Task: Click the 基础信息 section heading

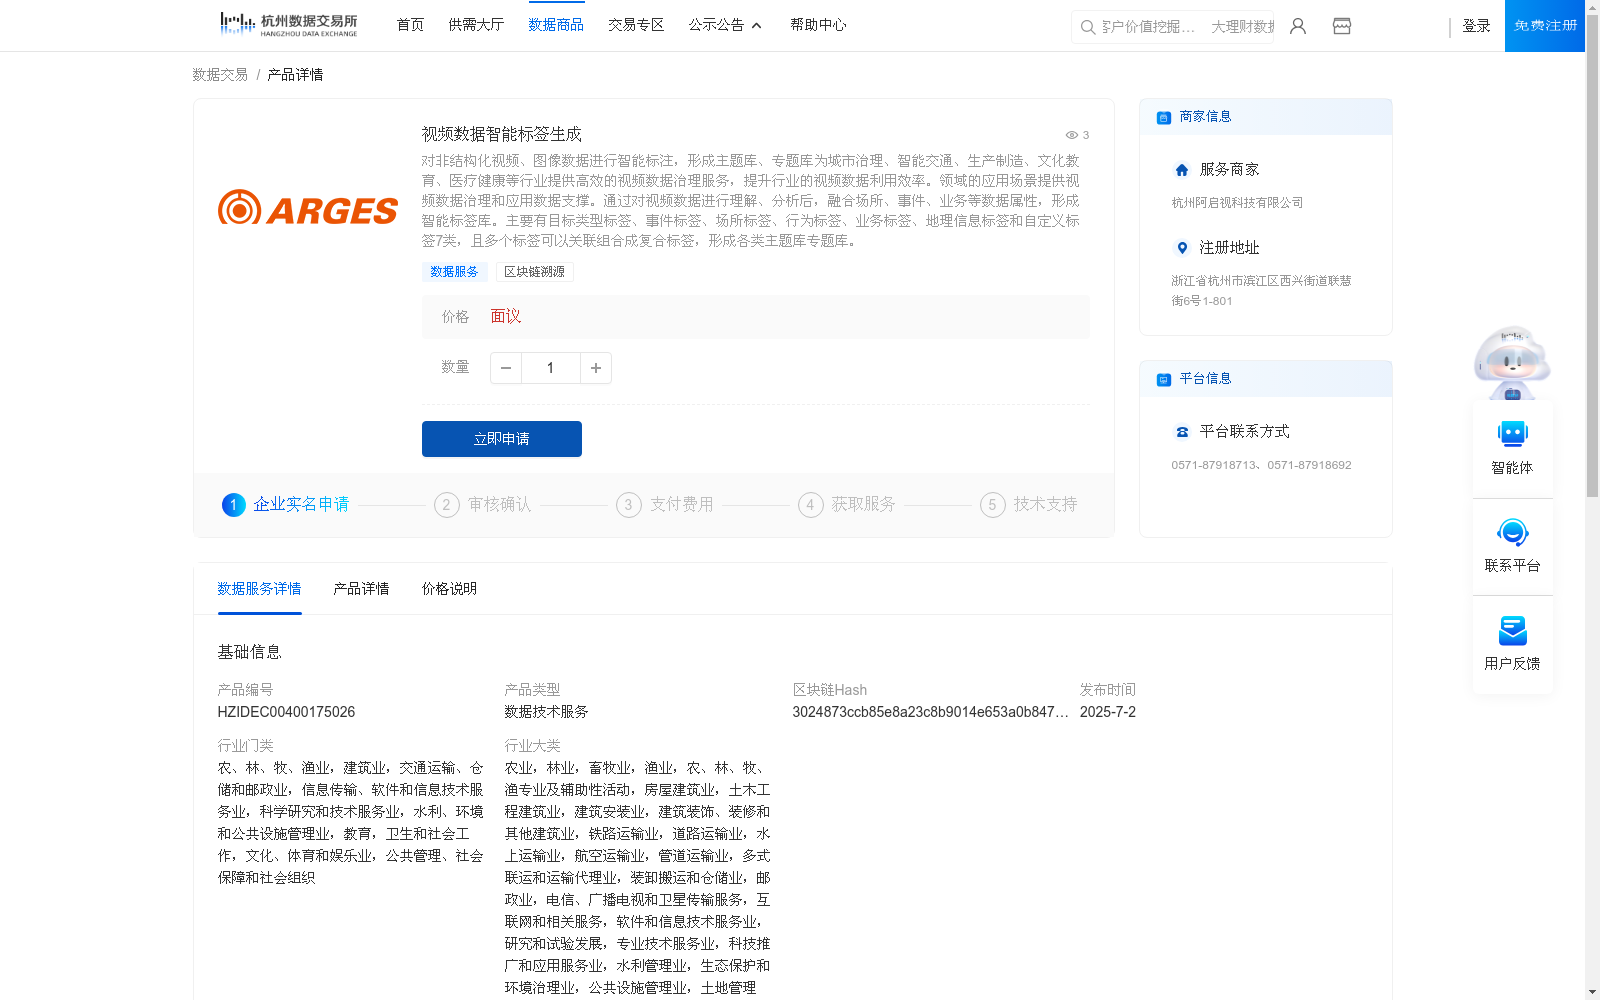Action: pos(249,652)
